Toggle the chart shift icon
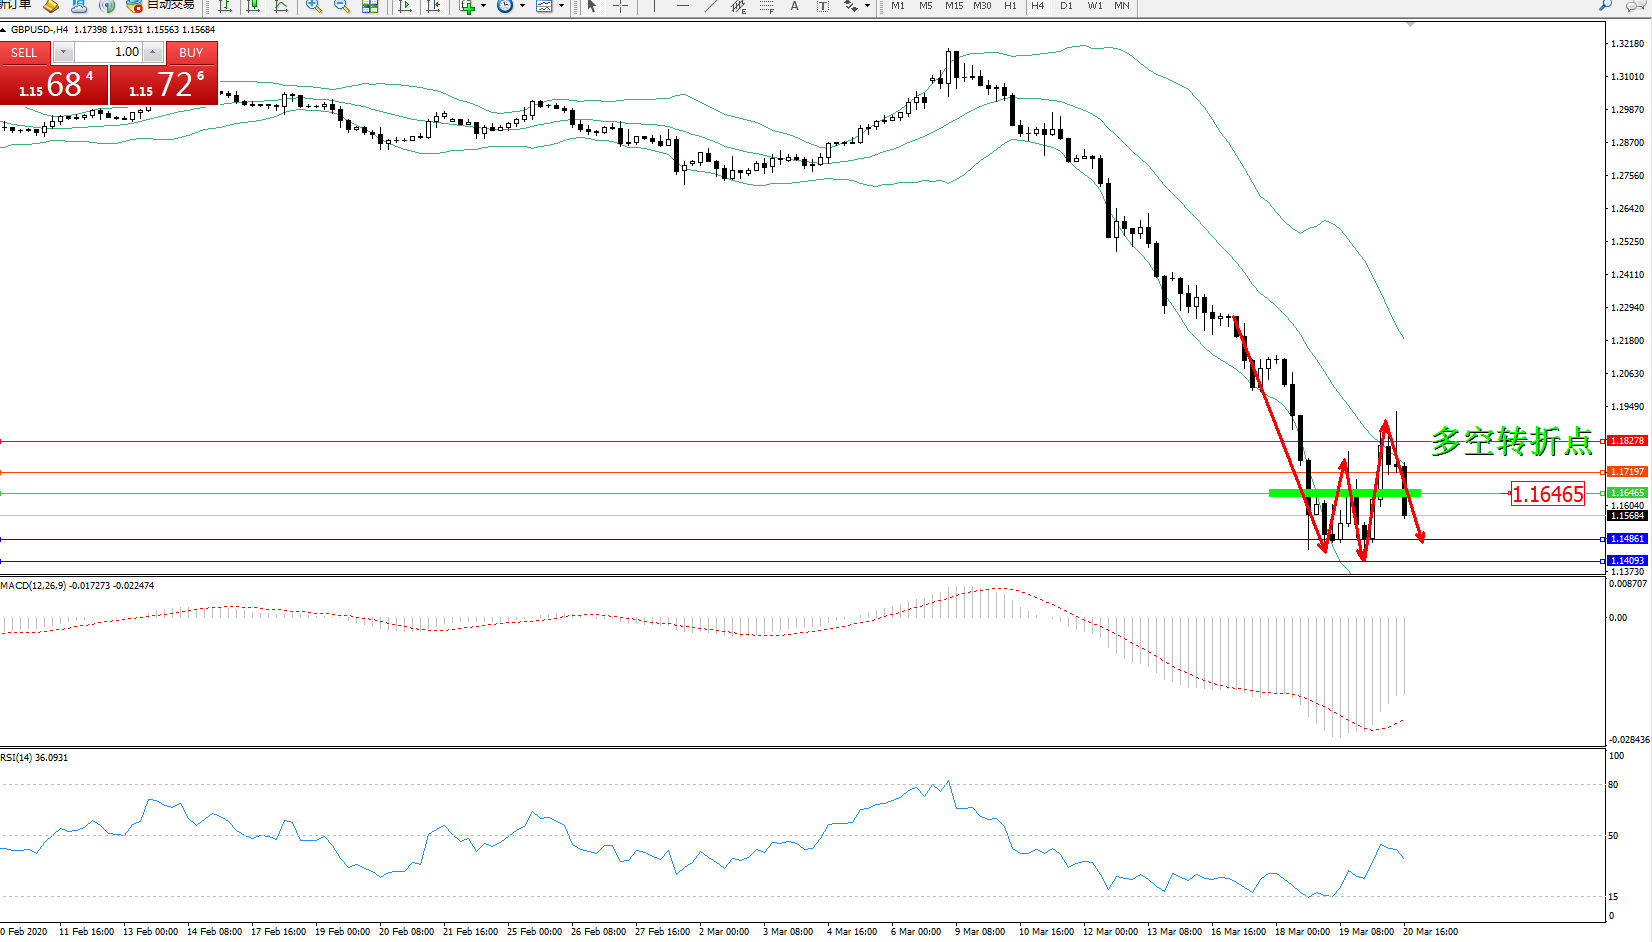Viewport: 1652px width, 942px height. click(433, 6)
